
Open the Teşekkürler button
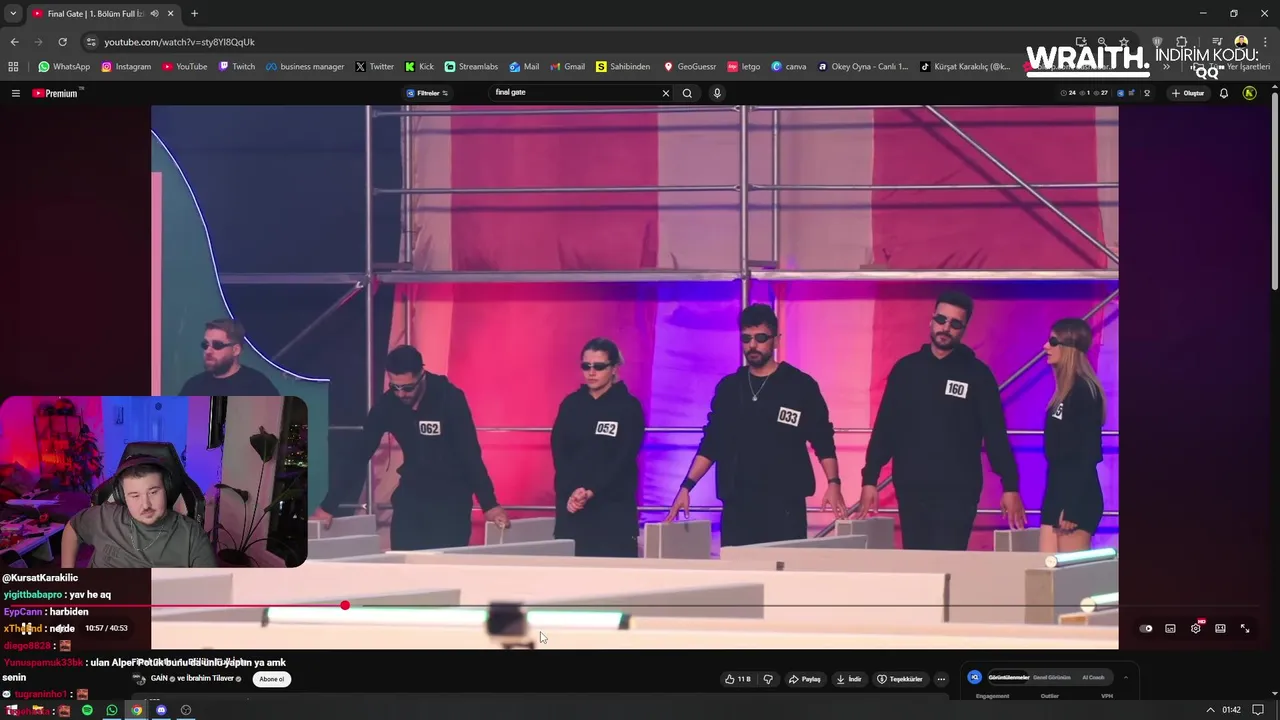pos(900,679)
